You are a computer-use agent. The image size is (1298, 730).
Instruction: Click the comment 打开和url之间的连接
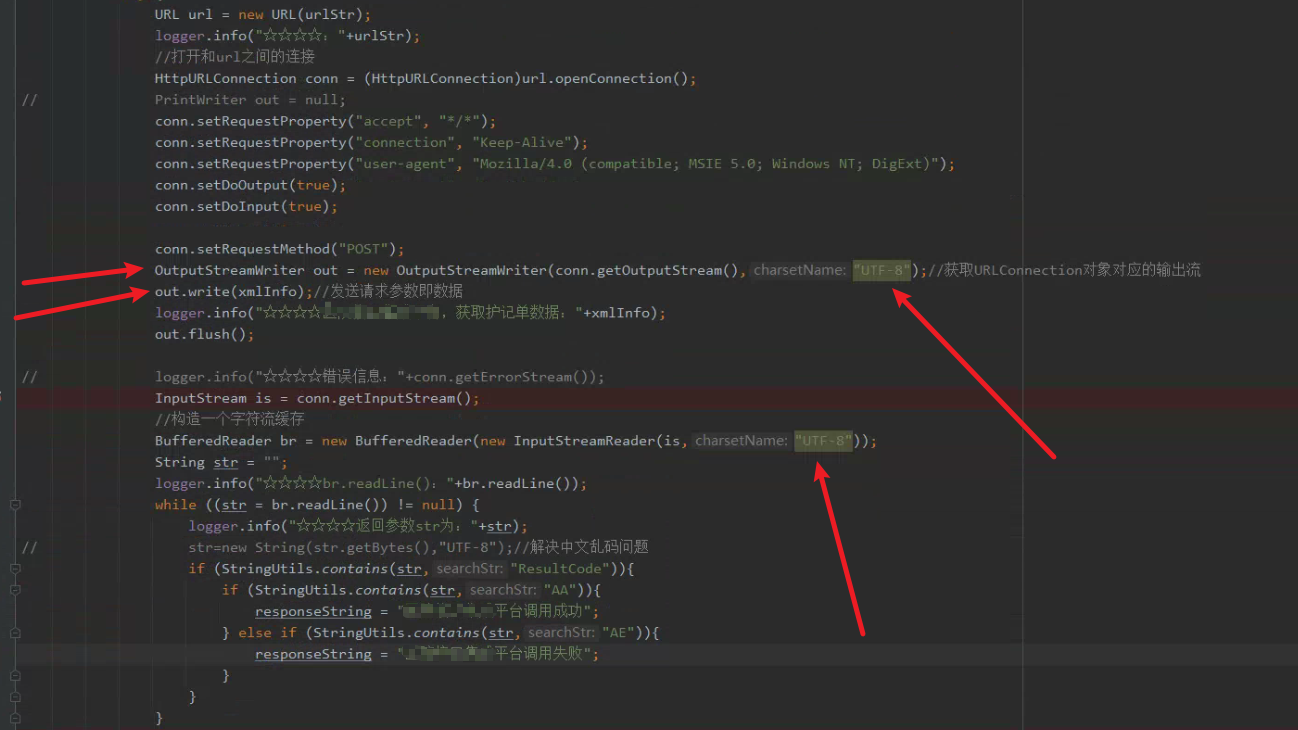click(235, 57)
